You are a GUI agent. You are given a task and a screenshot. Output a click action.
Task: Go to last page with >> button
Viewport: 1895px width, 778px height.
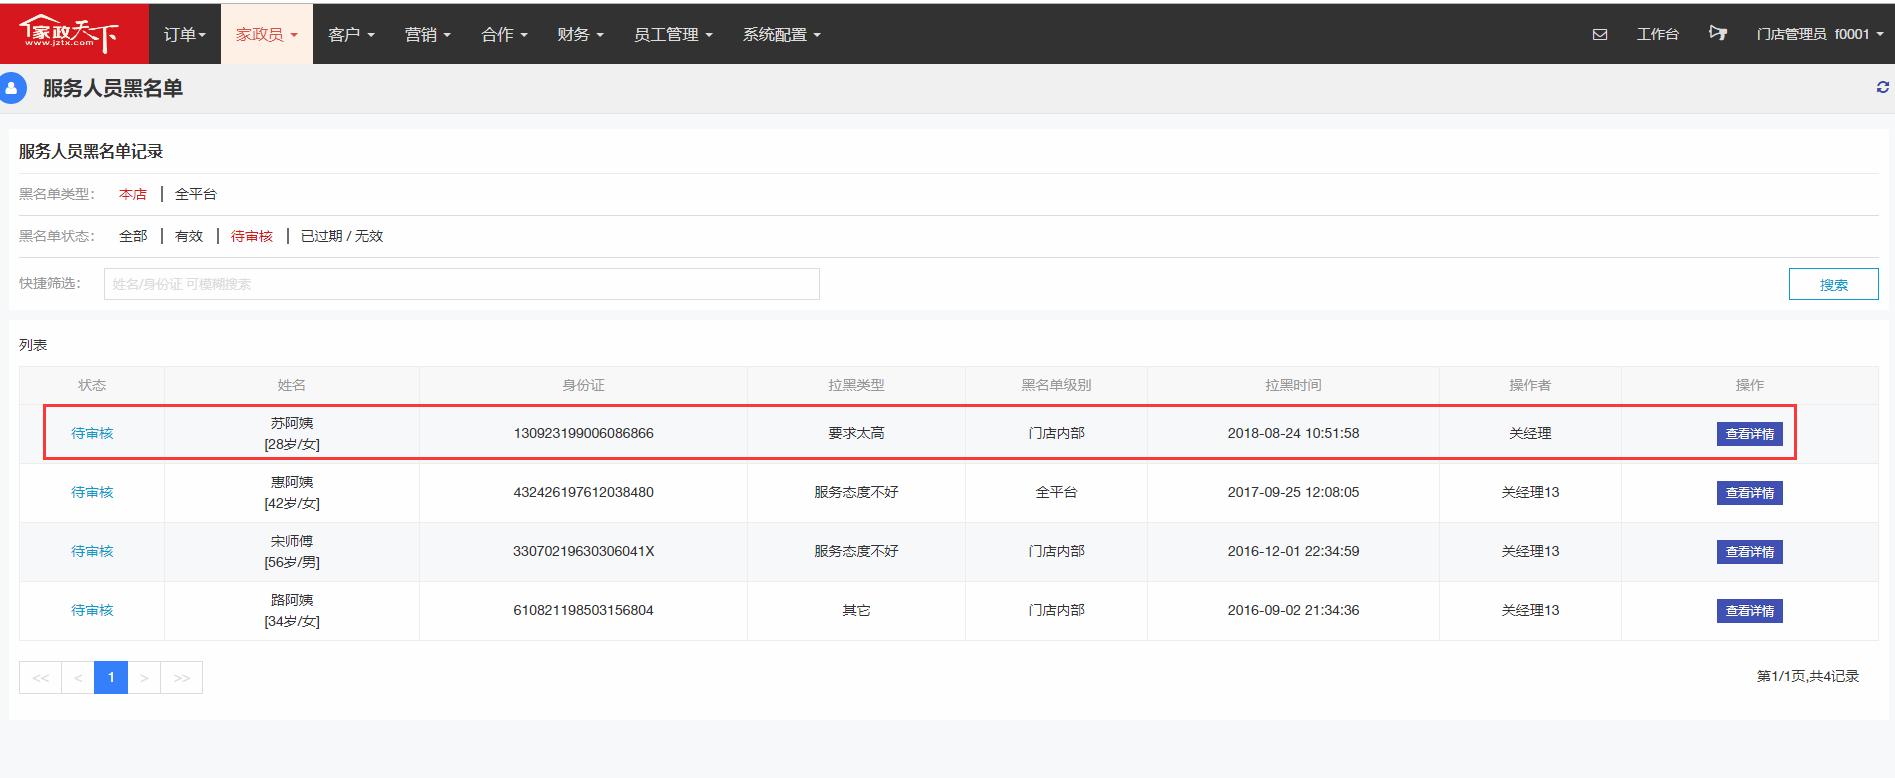182,677
